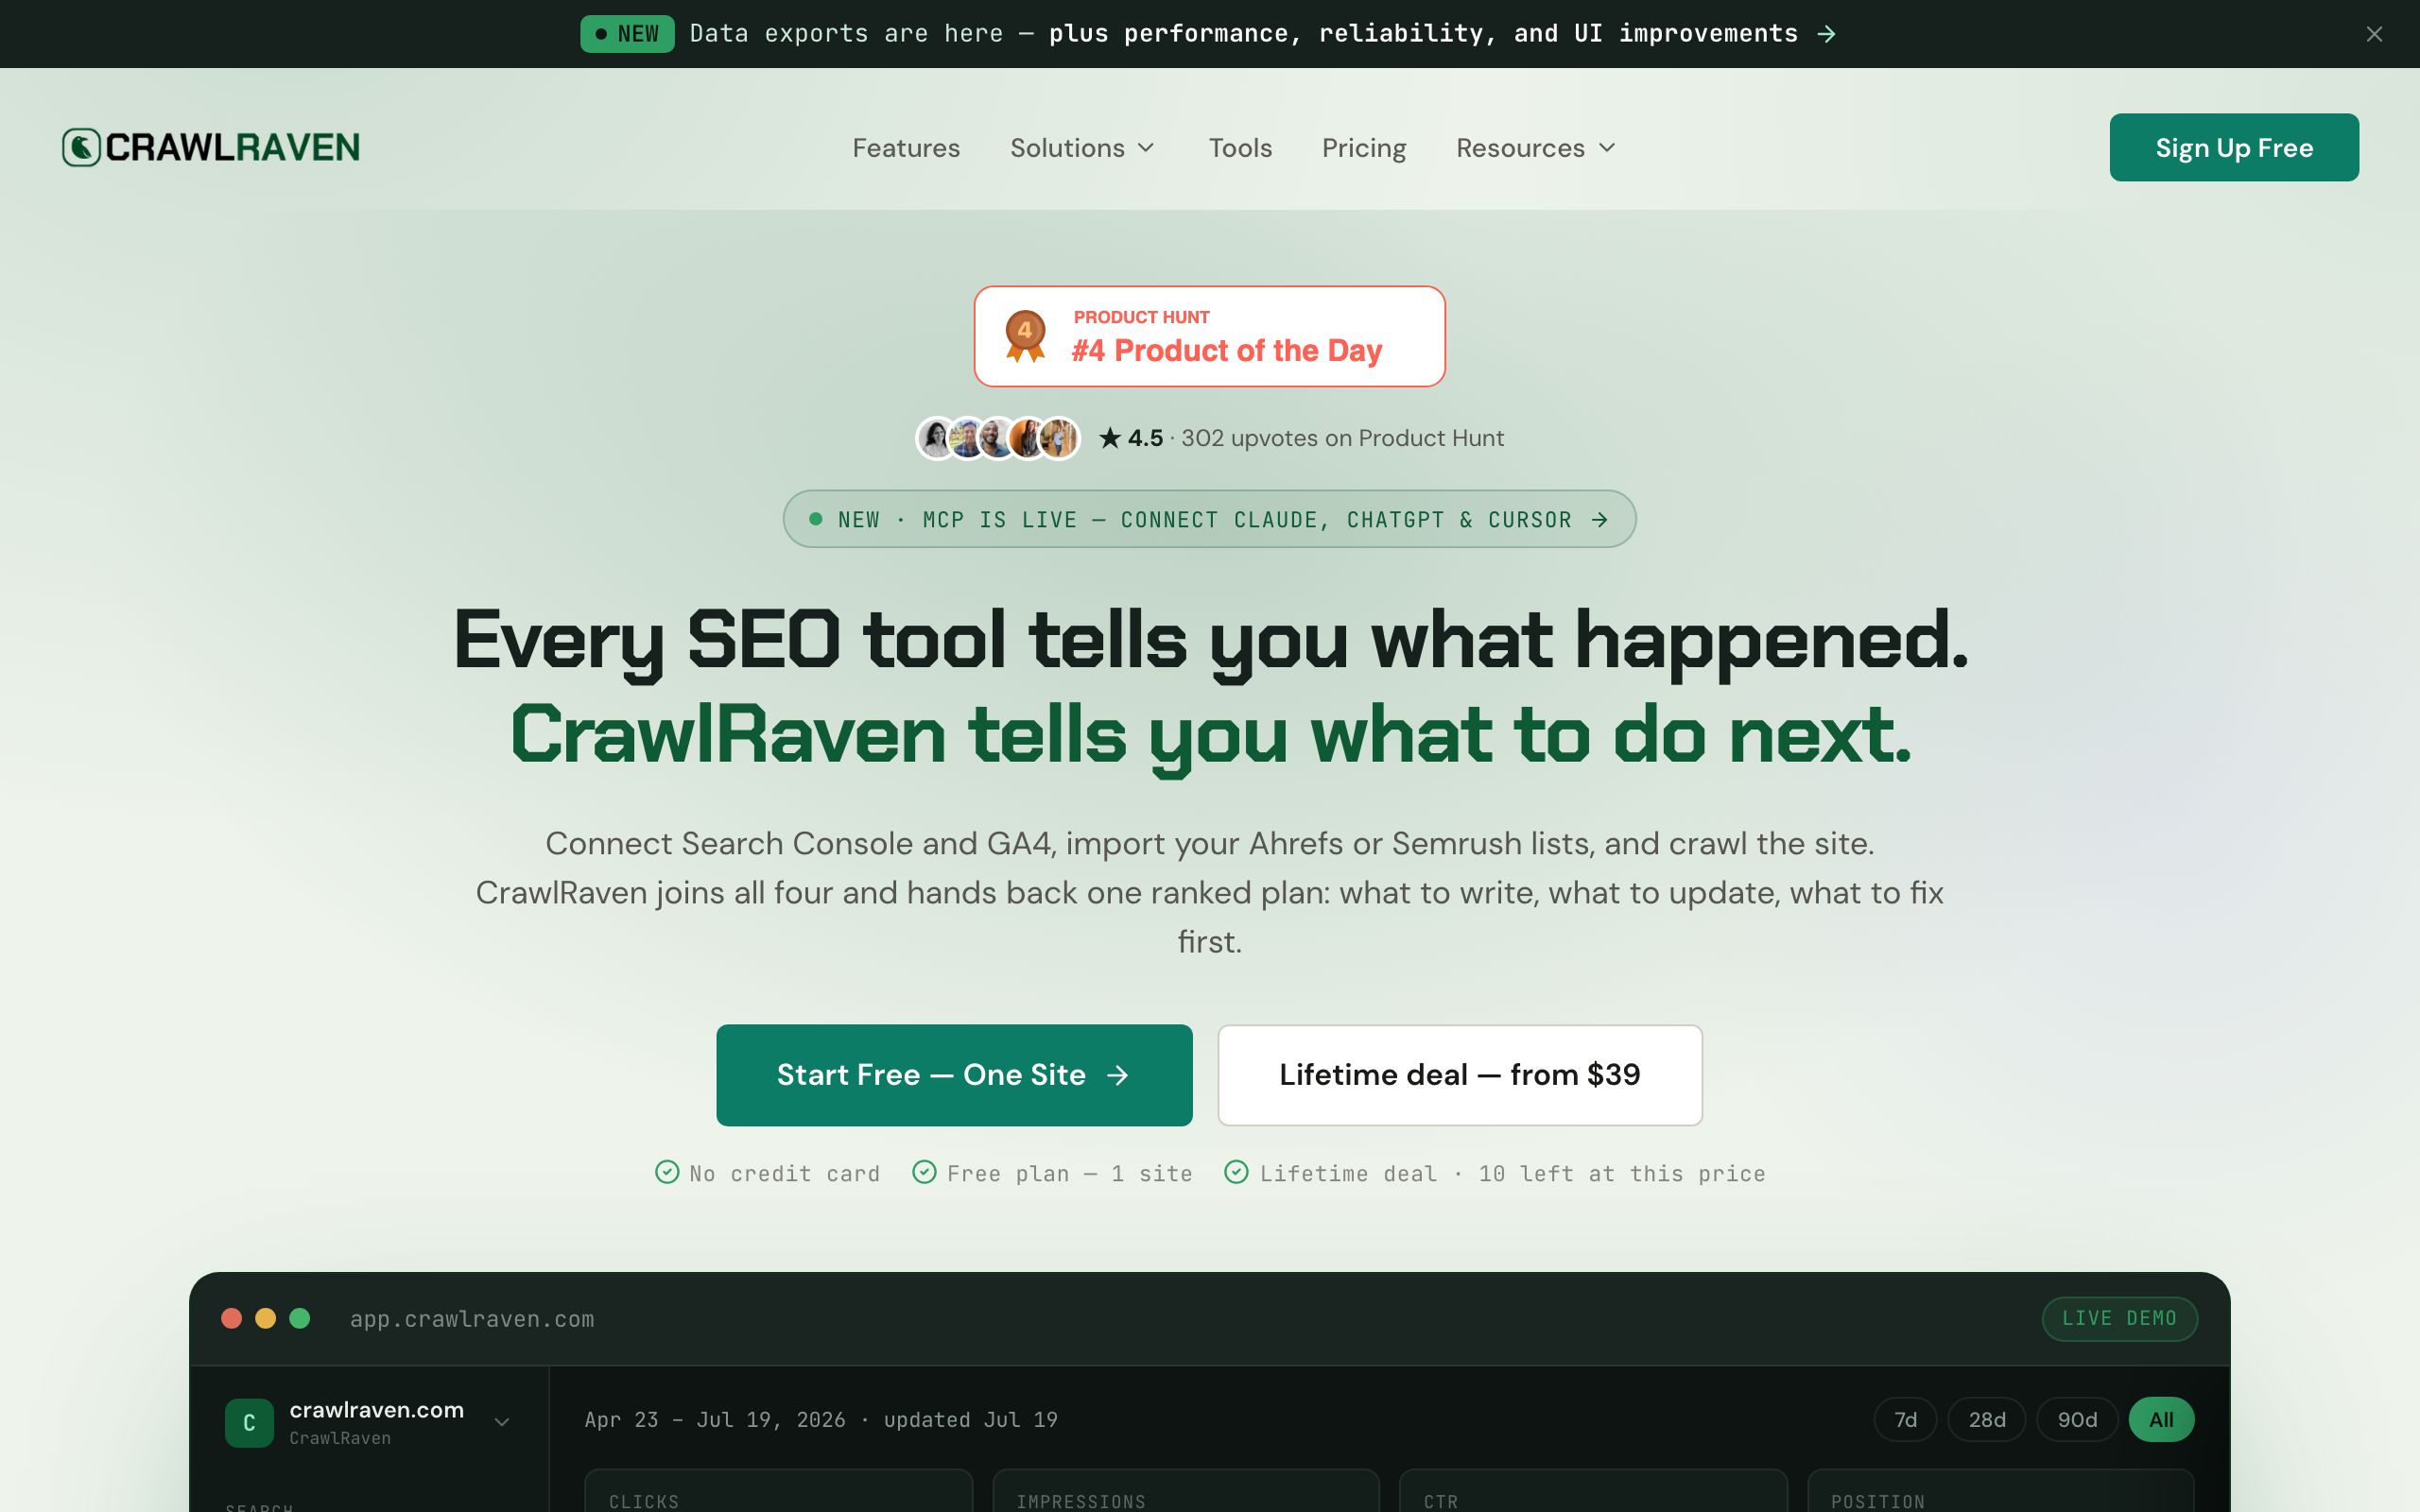Click the reviewer avatar group
The width and height of the screenshot is (2420, 1512).
point(998,438)
